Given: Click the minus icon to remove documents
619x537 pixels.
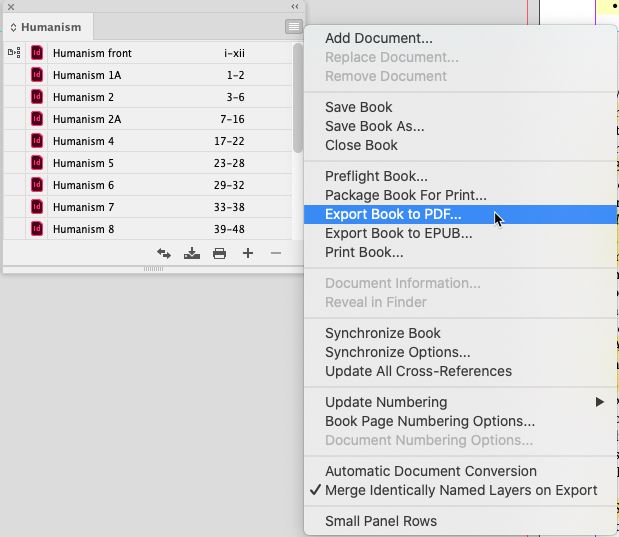Looking at the screenshot, I should coord(276,253).
